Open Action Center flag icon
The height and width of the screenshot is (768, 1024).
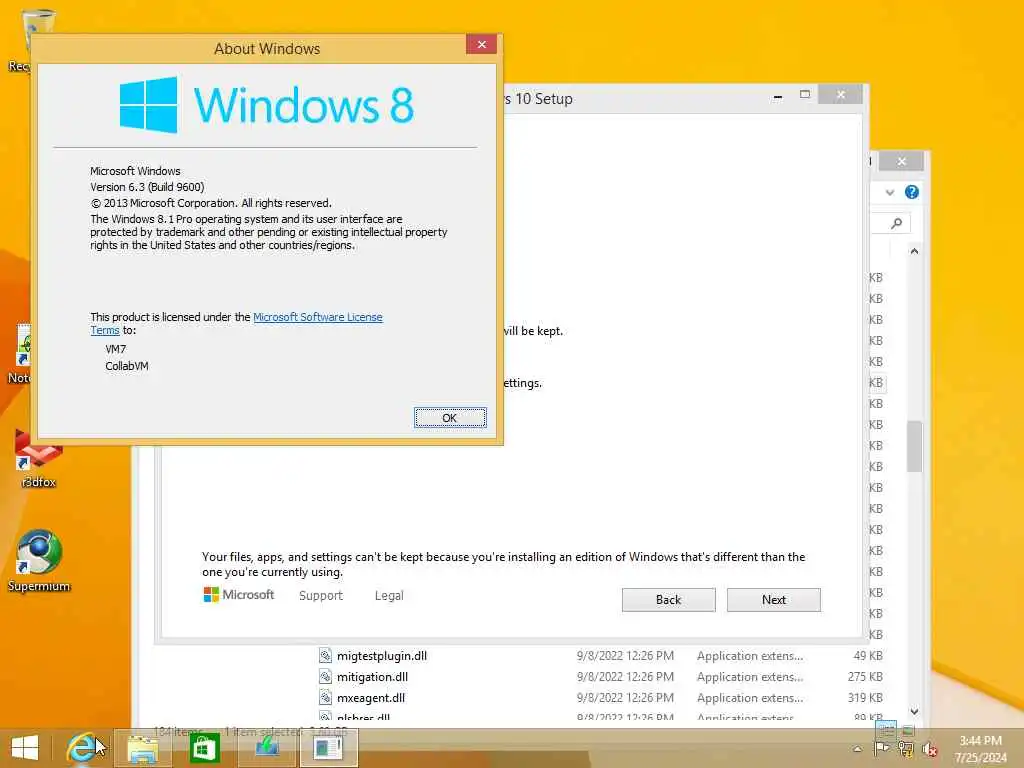[x=881, y=748]
